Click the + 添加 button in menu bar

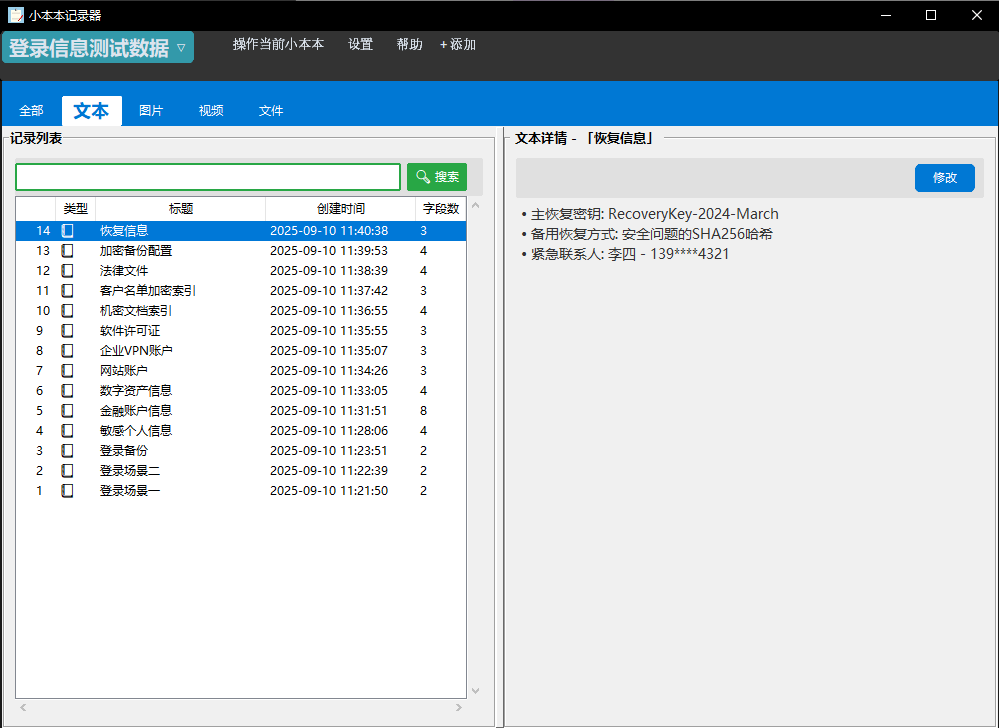(458, 45)
